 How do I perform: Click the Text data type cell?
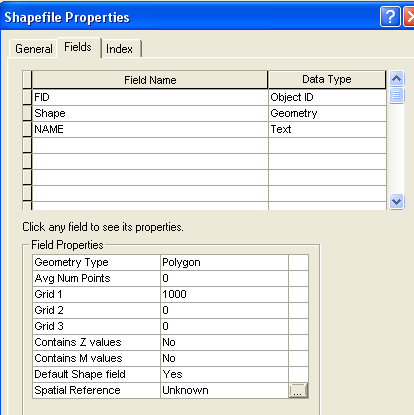click(x=327, y=129)
